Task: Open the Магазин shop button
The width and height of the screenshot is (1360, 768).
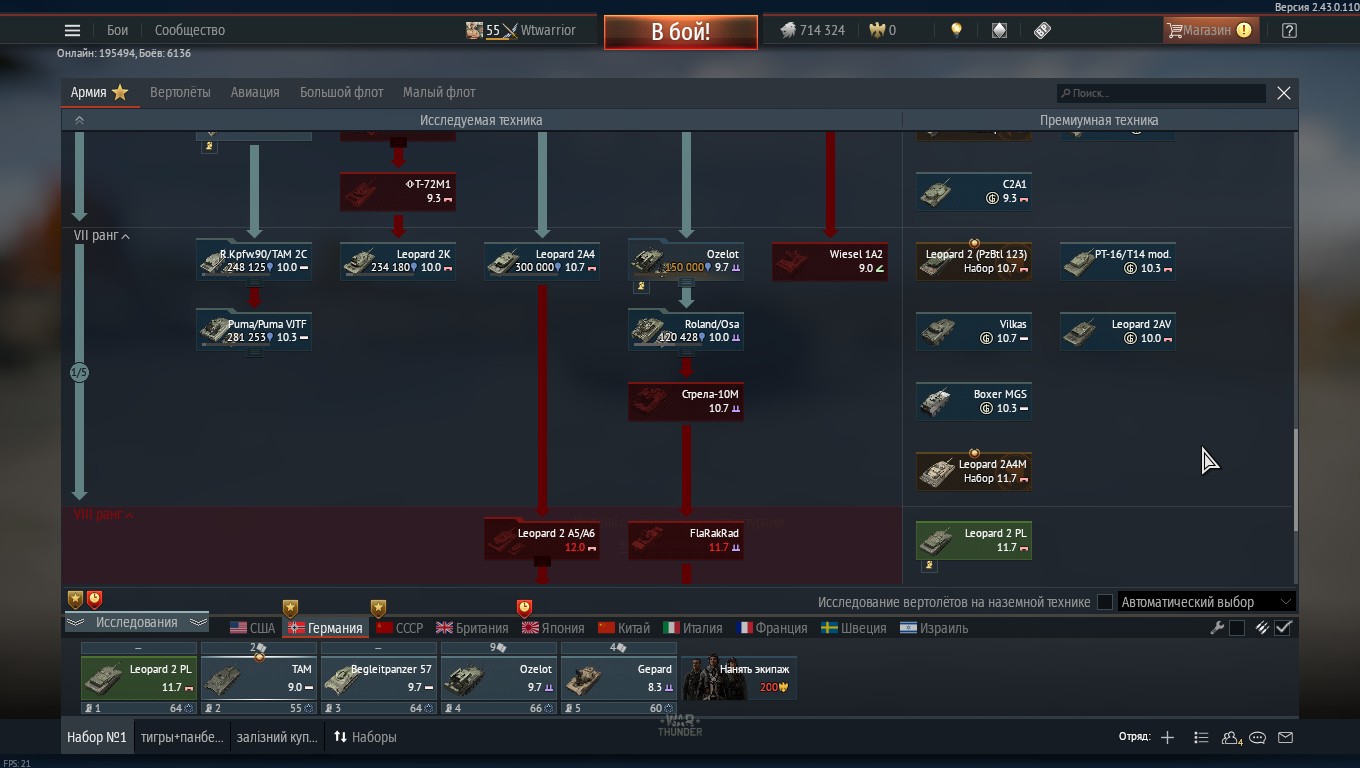Action: [x=1209, y=30]
